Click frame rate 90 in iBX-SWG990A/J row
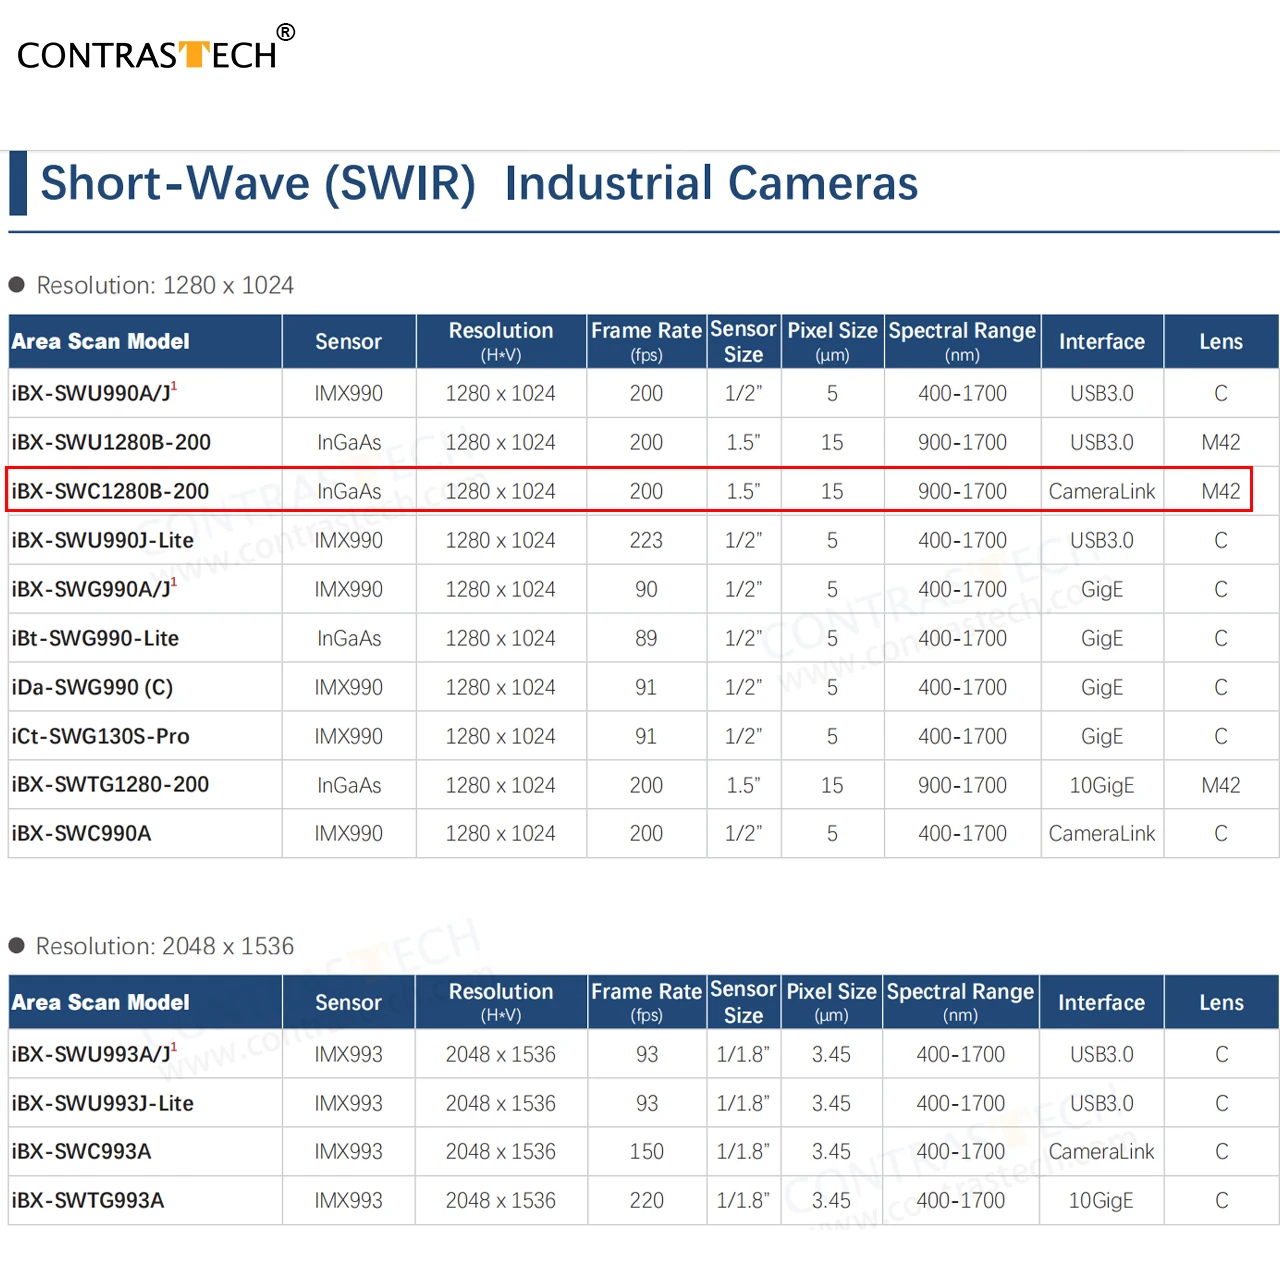This screenshot has width=1280, height=1280. click(646, 589)
